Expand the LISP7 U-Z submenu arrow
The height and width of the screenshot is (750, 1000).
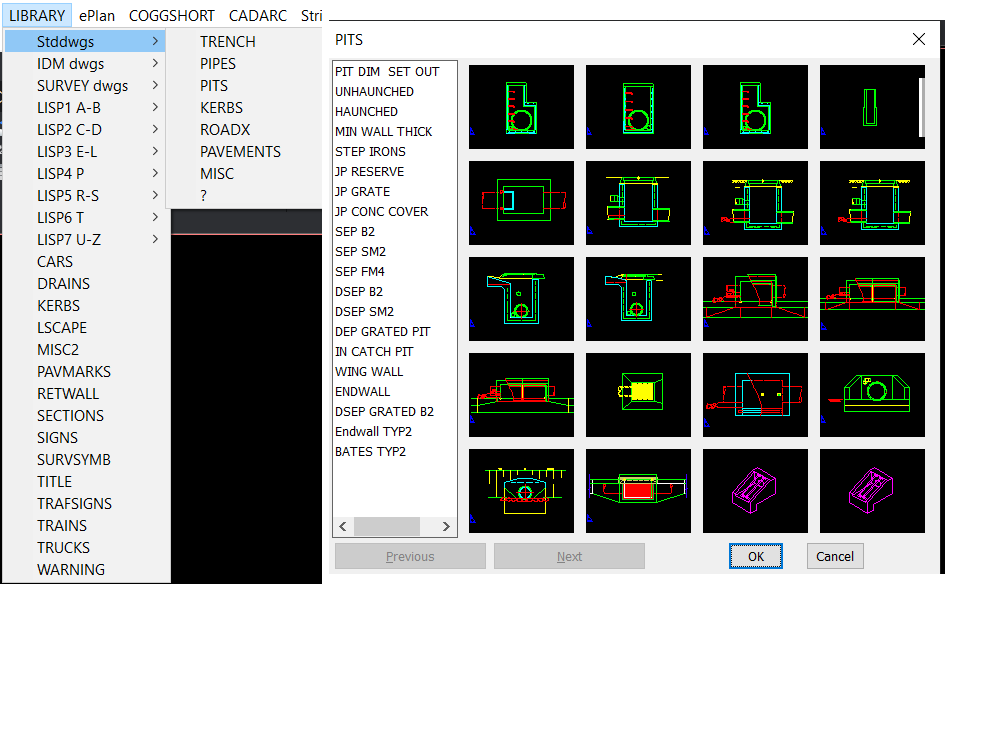156,240
